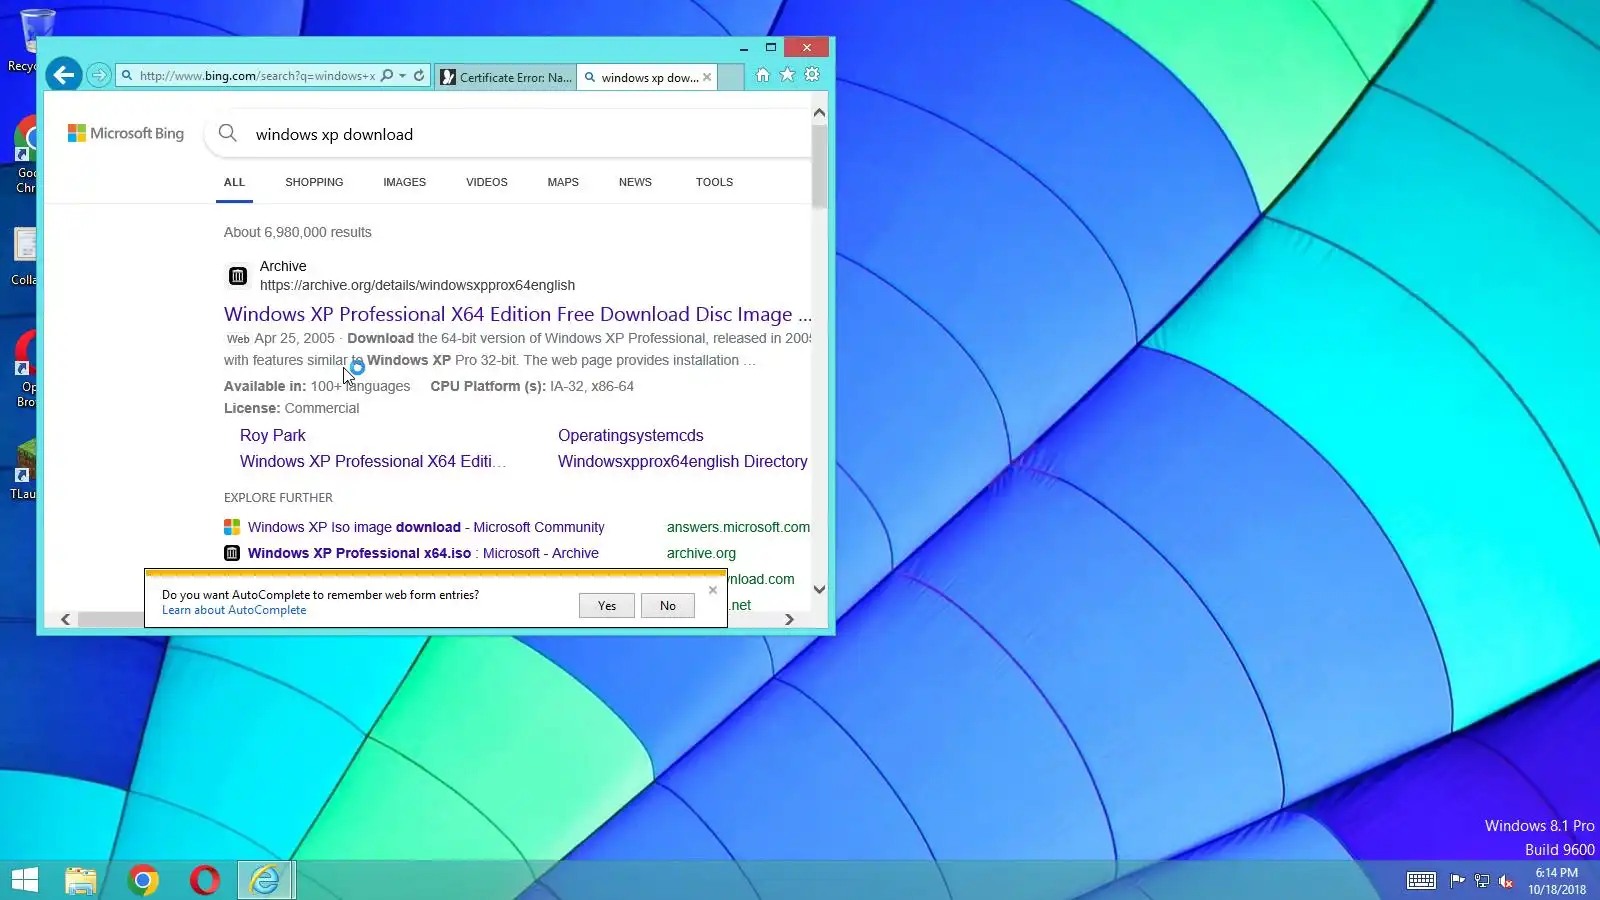This screenshot has width=1600, height=900.
Task: Switch to MAPS results
Action: point(563,182)
